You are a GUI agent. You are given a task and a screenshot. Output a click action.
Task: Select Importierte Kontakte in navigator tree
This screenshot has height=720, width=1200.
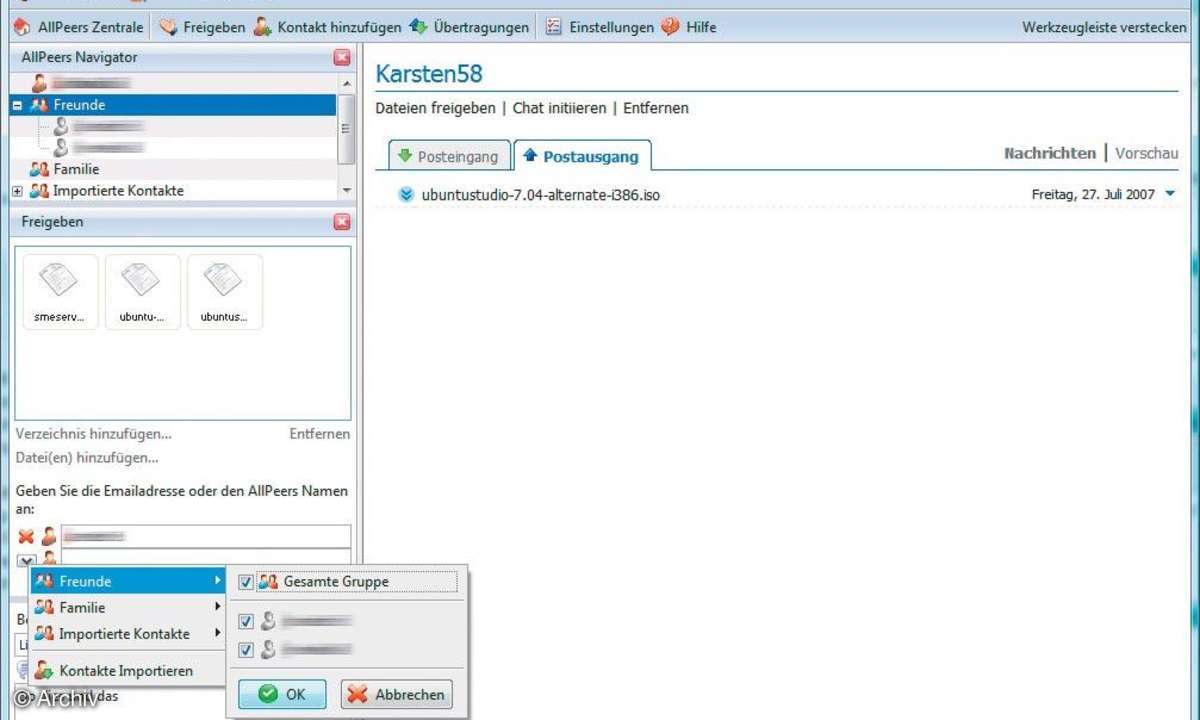118,190
